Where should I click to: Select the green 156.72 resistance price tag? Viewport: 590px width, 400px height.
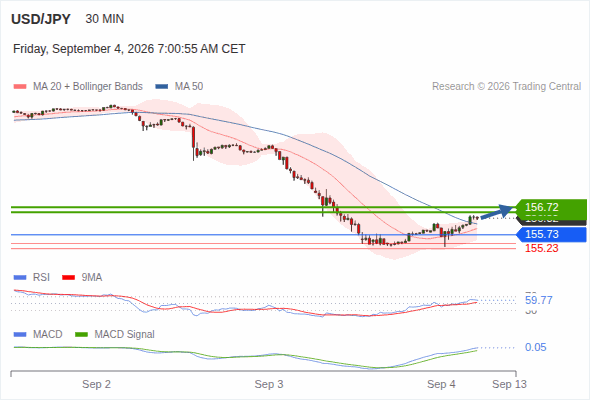click(x=551, y=207)
